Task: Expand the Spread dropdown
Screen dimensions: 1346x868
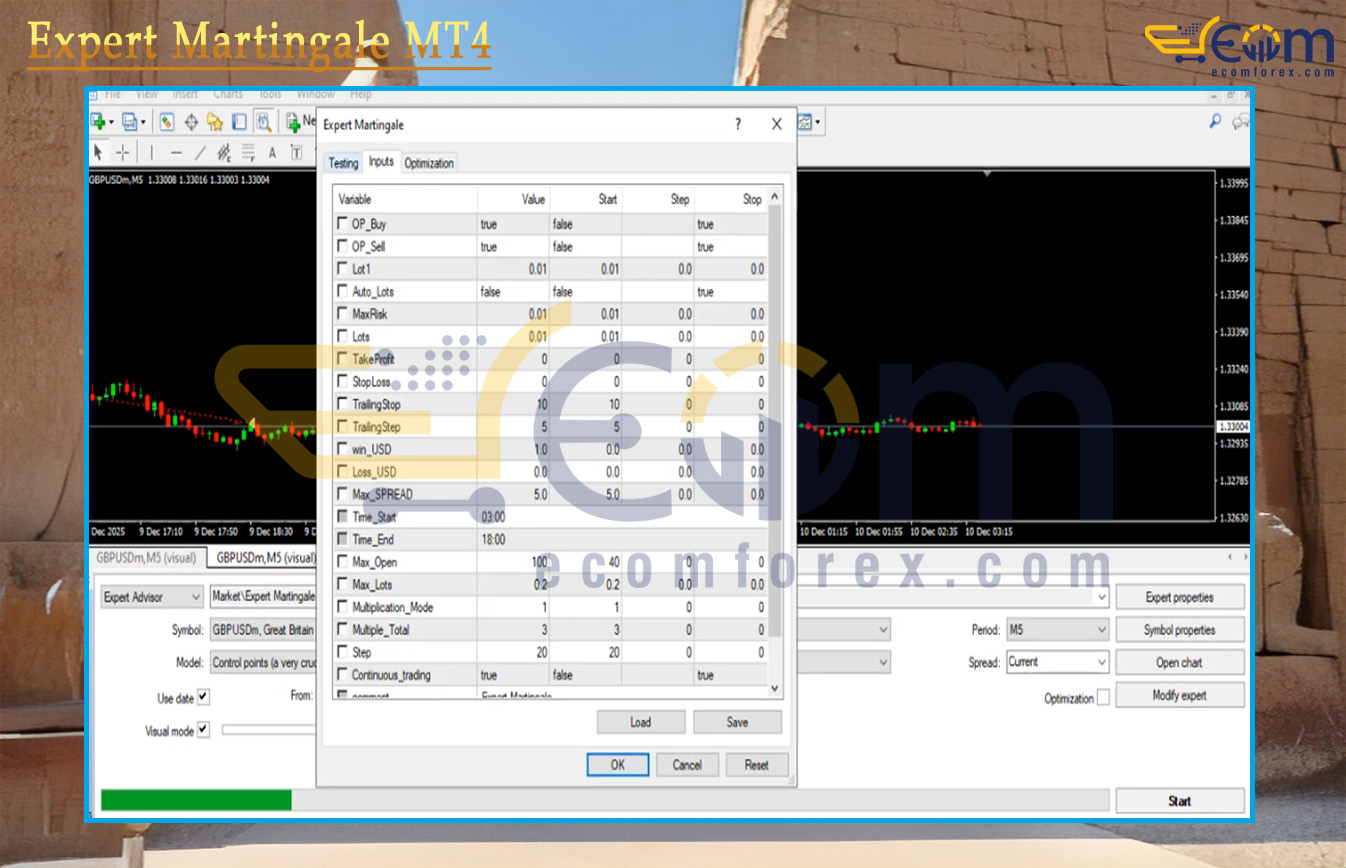Action: 1057,662
